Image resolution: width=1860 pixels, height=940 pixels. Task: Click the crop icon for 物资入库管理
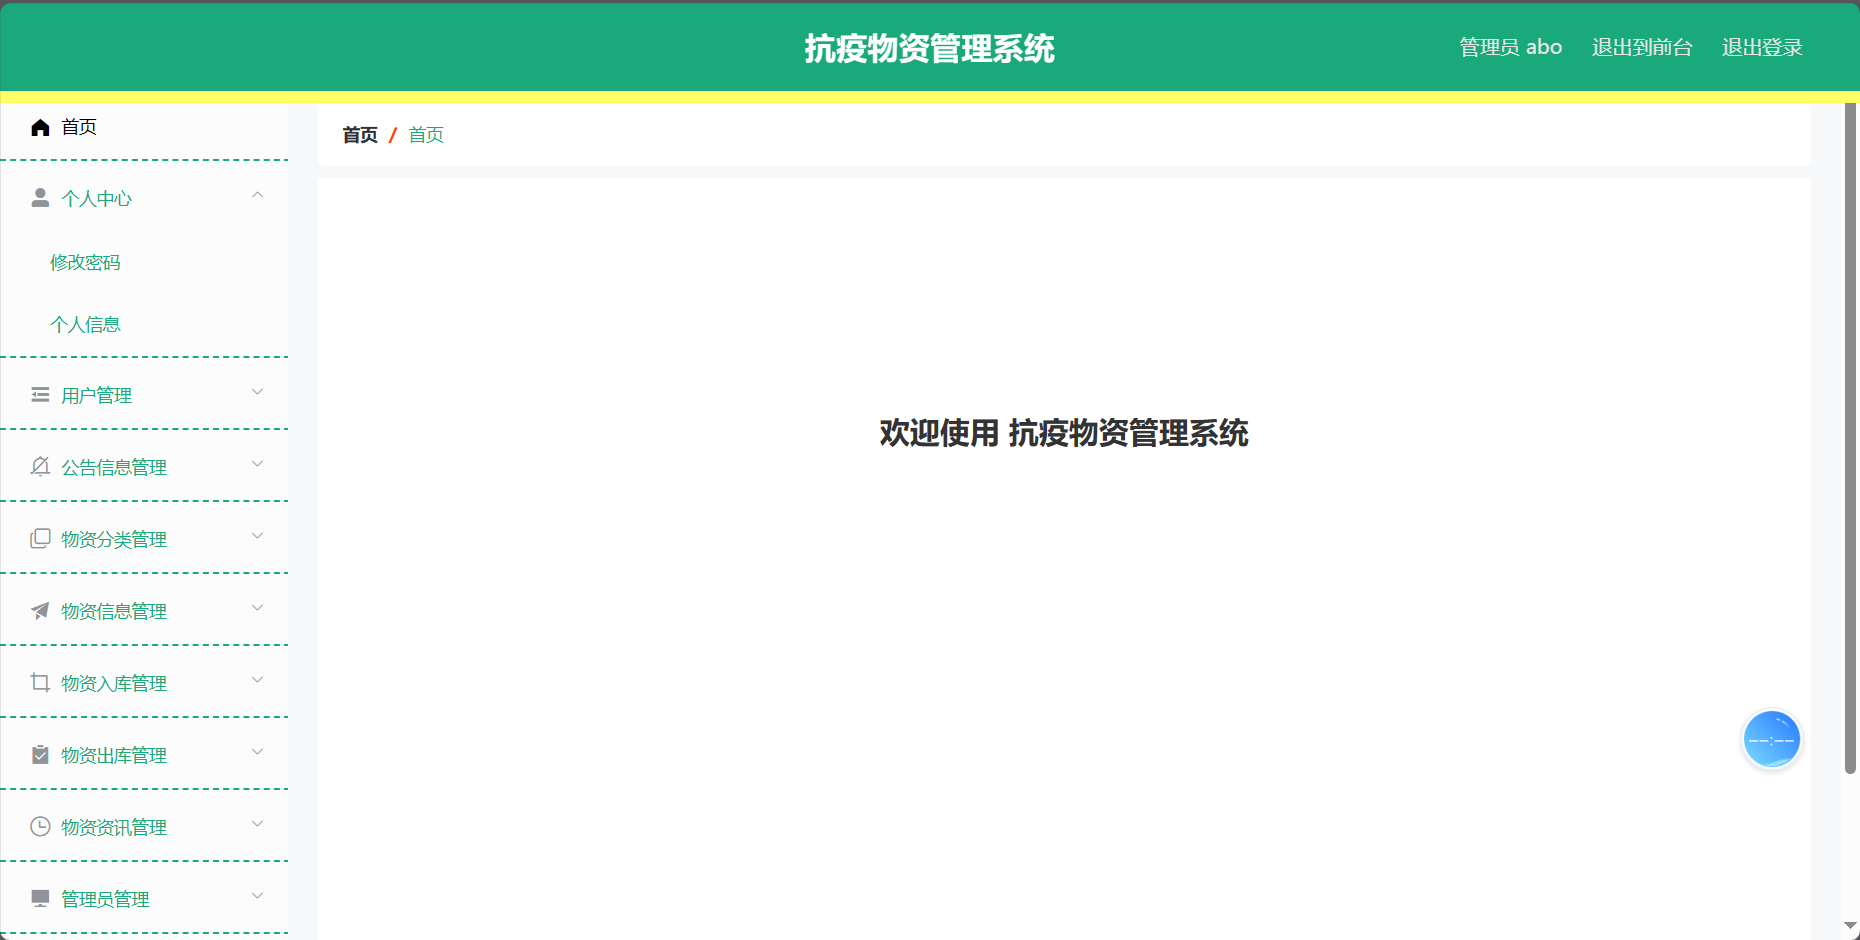coord(40,683)
